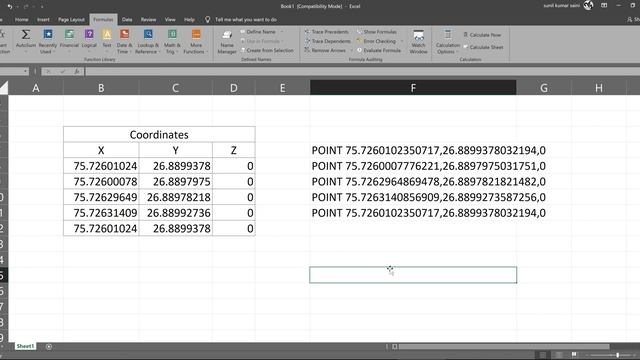
Task: Select cell with value 75.72629649
Action: point(101,197)
